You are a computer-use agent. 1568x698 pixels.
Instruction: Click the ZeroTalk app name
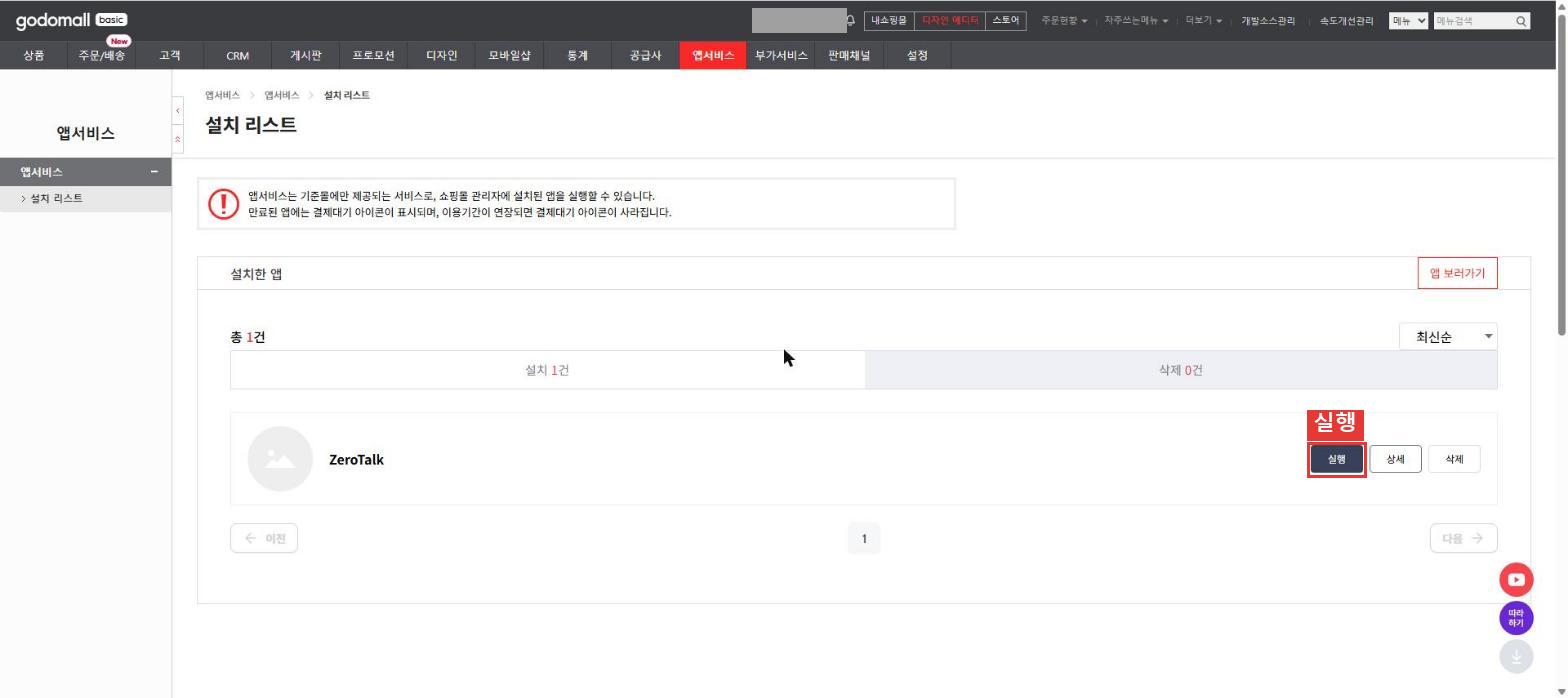click(x=356, y=460)
